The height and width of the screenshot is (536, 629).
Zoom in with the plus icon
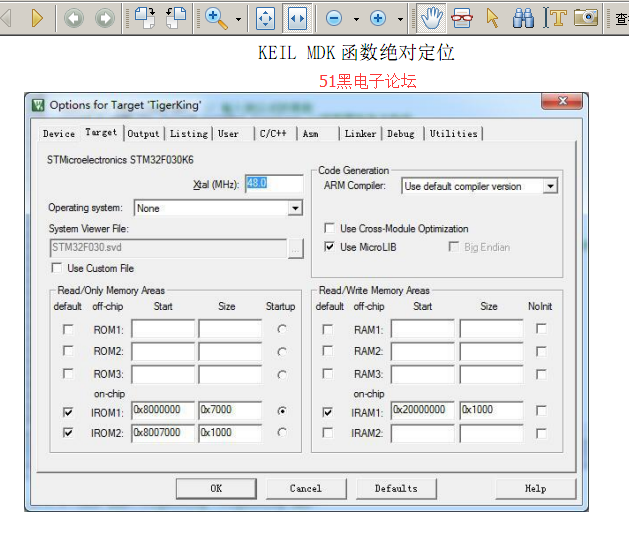(x=378, y=18)
